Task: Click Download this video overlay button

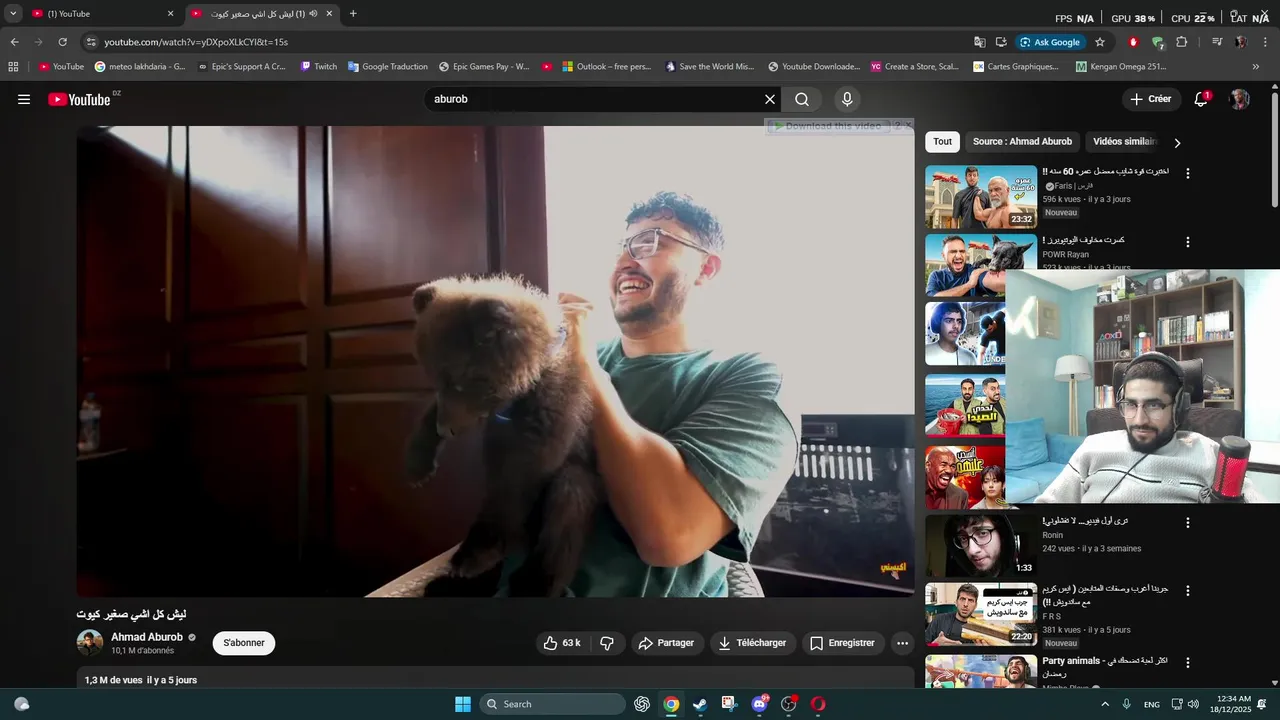Action: (828, 126)
